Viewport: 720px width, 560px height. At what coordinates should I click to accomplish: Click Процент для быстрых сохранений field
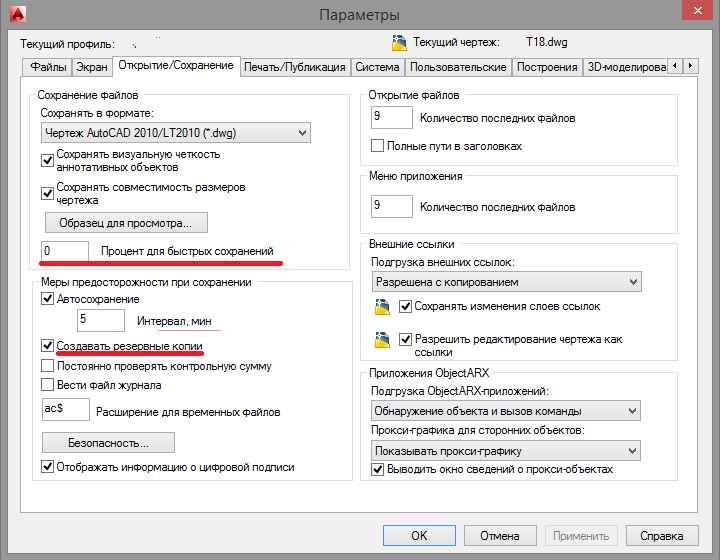[x=65, y=251]
